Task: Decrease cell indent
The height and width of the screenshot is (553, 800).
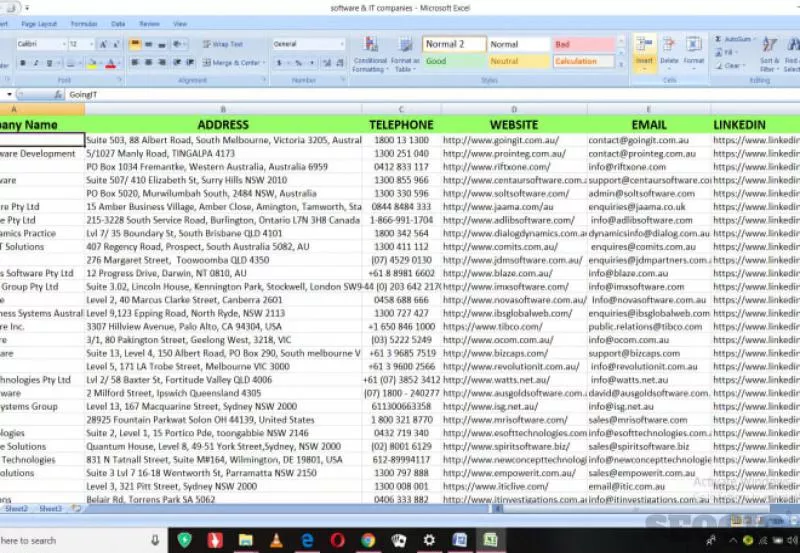Action: (x=177, y=62)
